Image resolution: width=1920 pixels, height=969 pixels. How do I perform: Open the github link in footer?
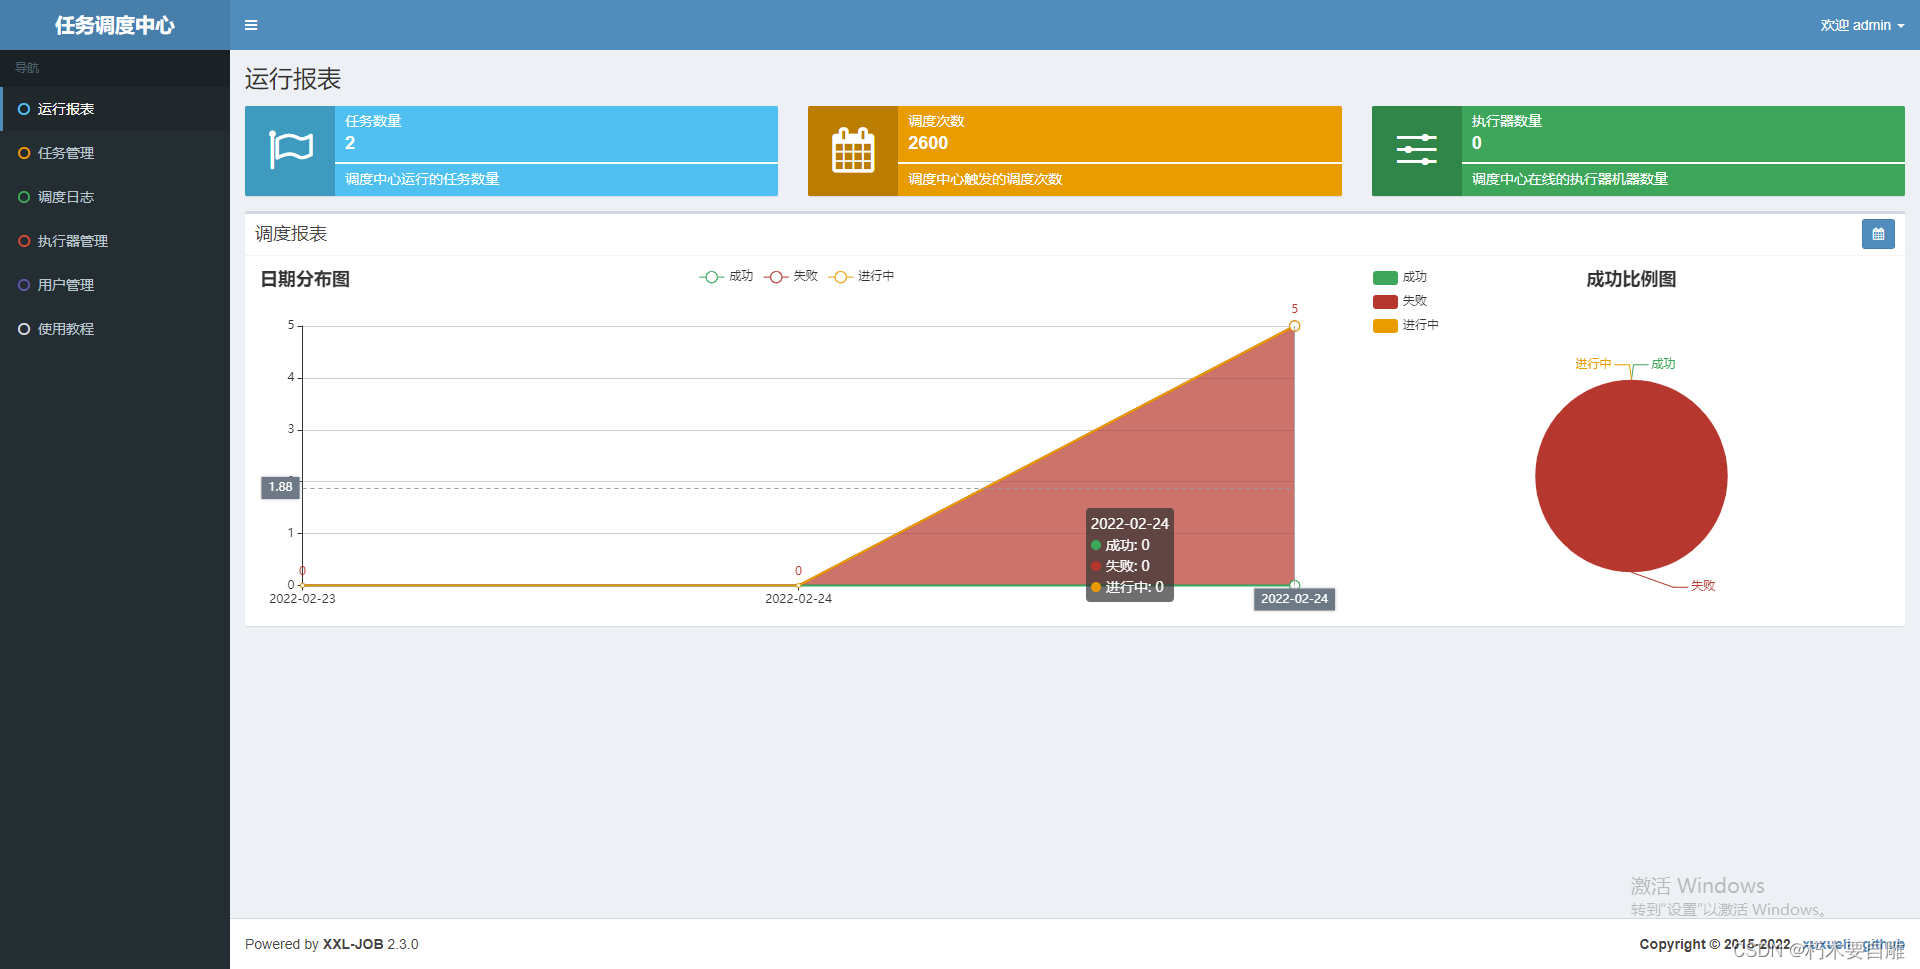tap(1883, 944)
